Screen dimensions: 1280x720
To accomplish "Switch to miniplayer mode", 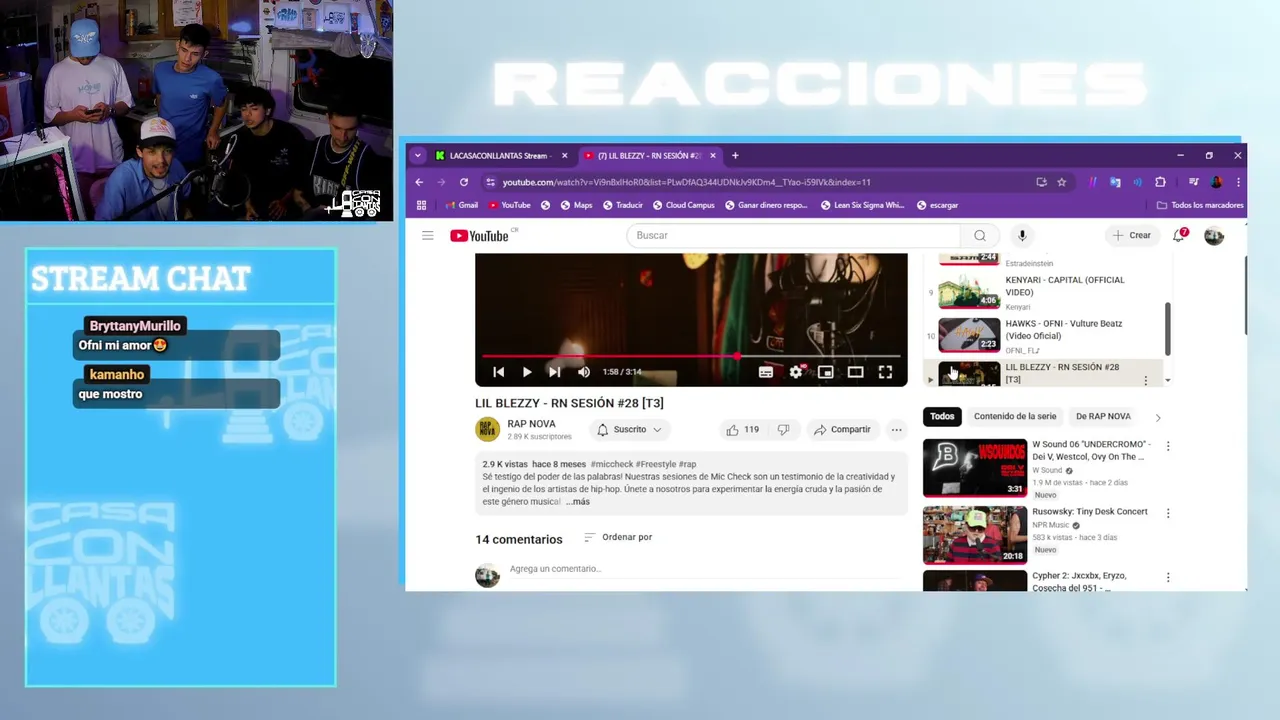I will click(826, 372).
